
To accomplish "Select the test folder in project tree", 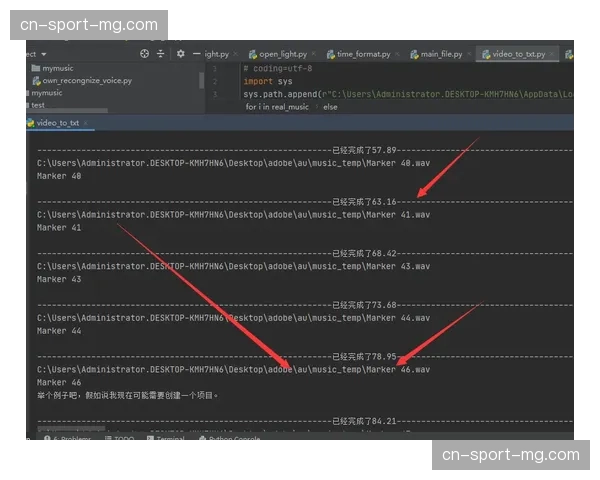I will click(38, 104).
